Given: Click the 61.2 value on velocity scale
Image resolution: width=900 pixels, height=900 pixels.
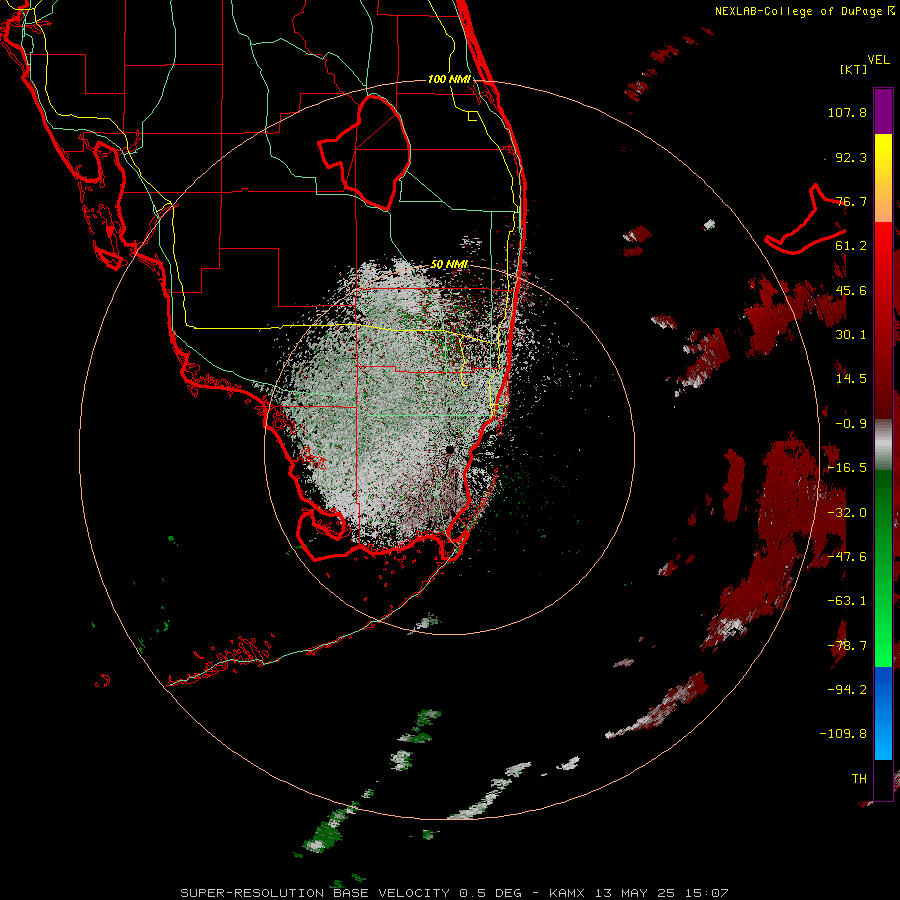Looking at the screenshot, I should [x=851, y=246].
